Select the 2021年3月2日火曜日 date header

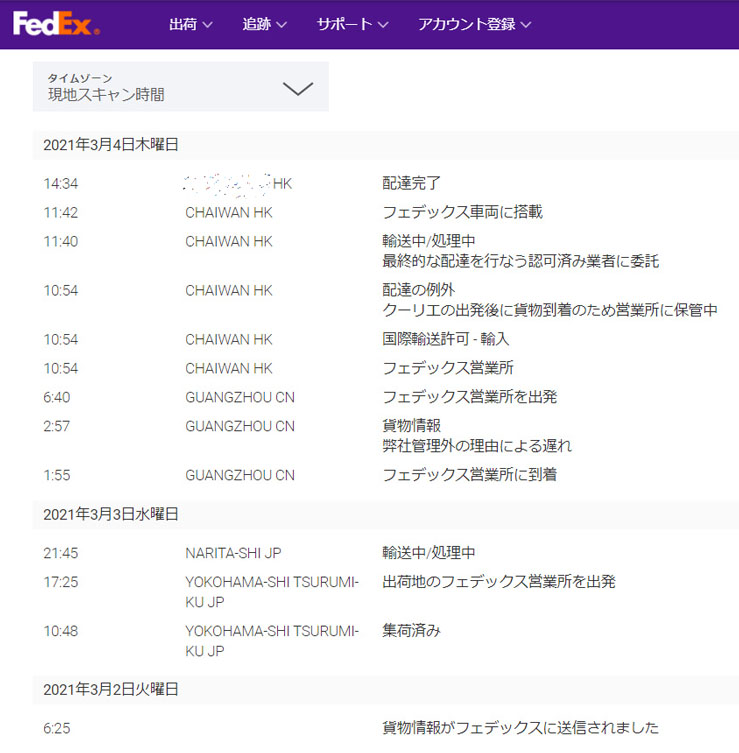pyautogui.click(x=111, y=690)
